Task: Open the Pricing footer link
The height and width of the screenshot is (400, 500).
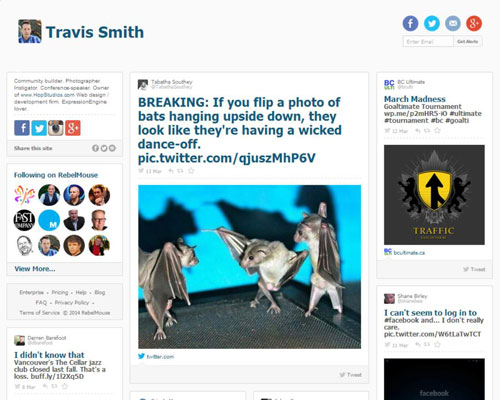Action: (x=60, y=292)
